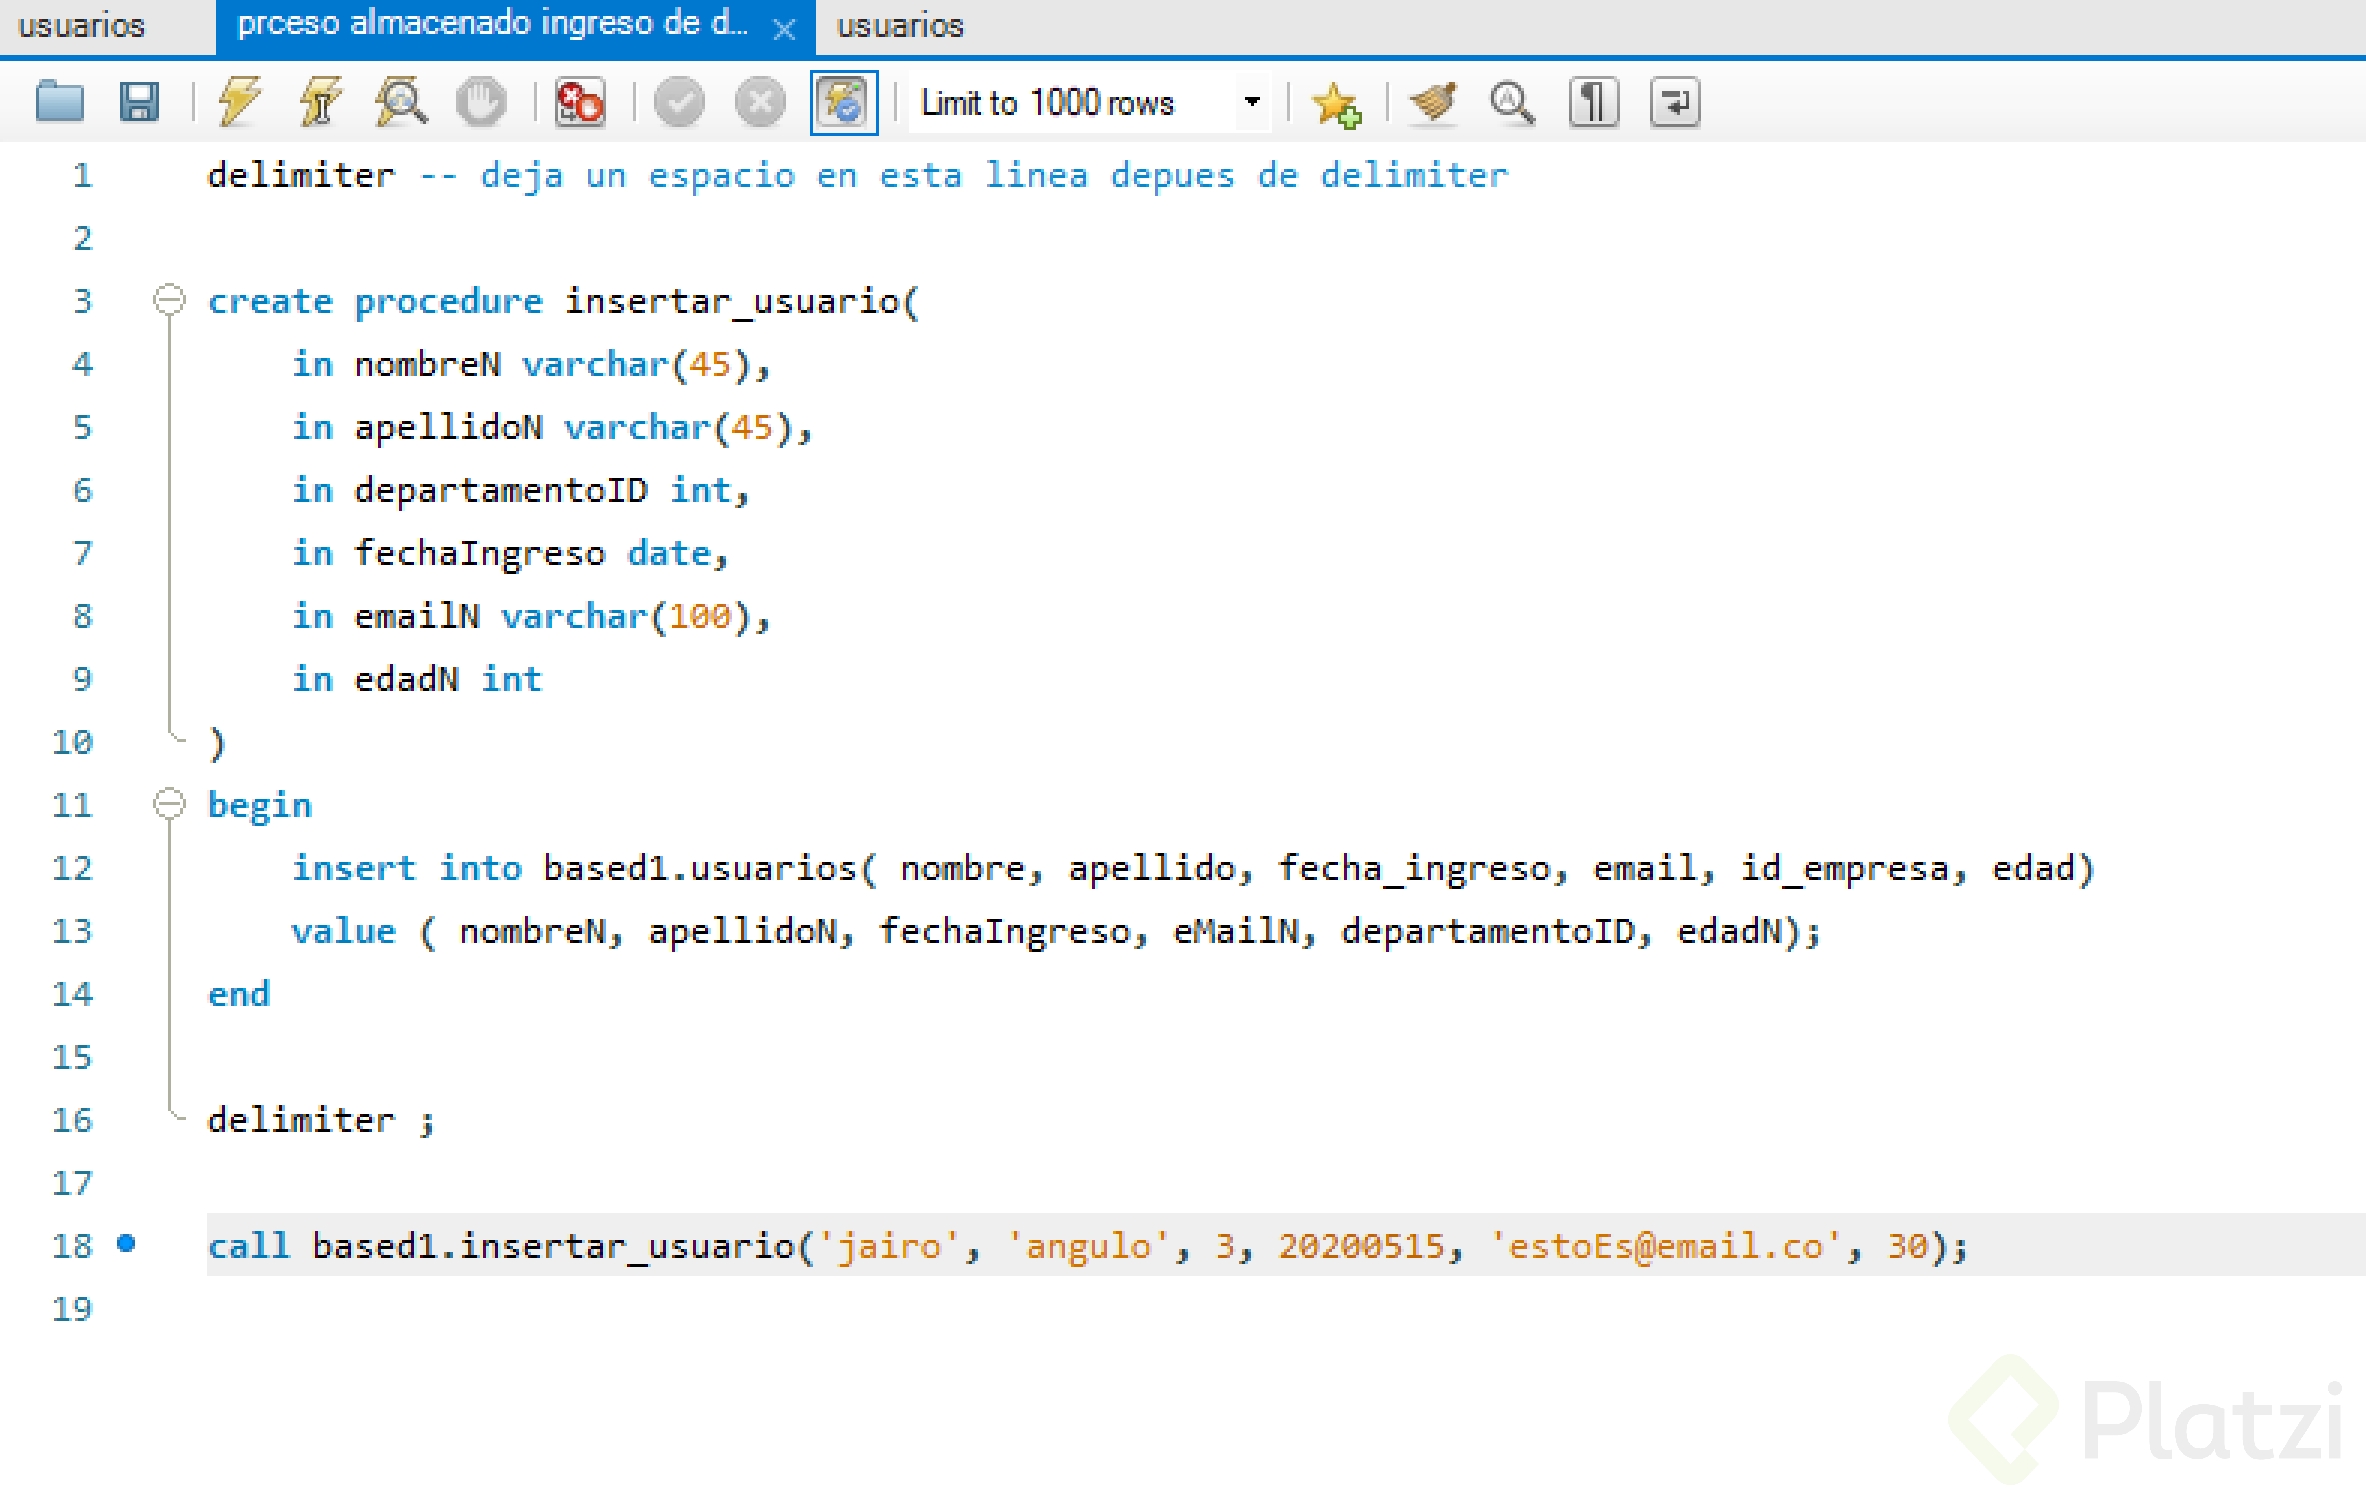Viewport: 2366px width, 1501px height.
Task: Click the add snippet star icon
Action: click(x=1337, y=104)
